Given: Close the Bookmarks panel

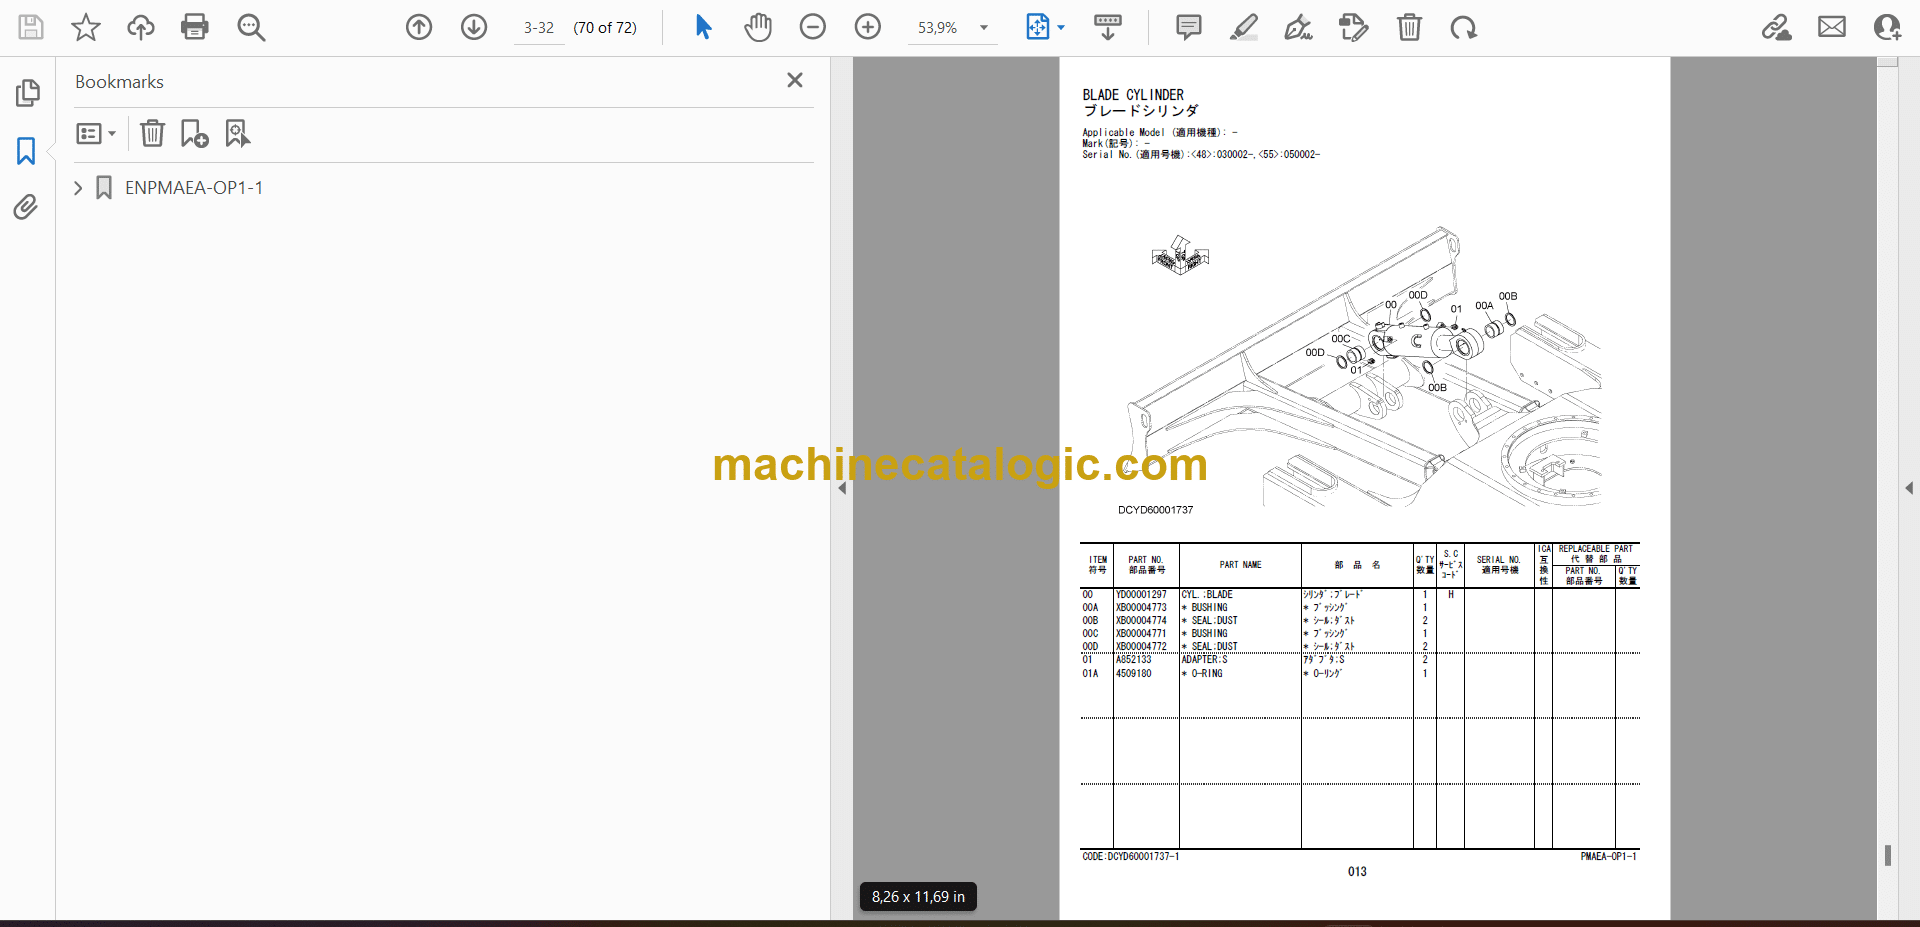Looking at the screenshot, I should (x=795, y=80).
